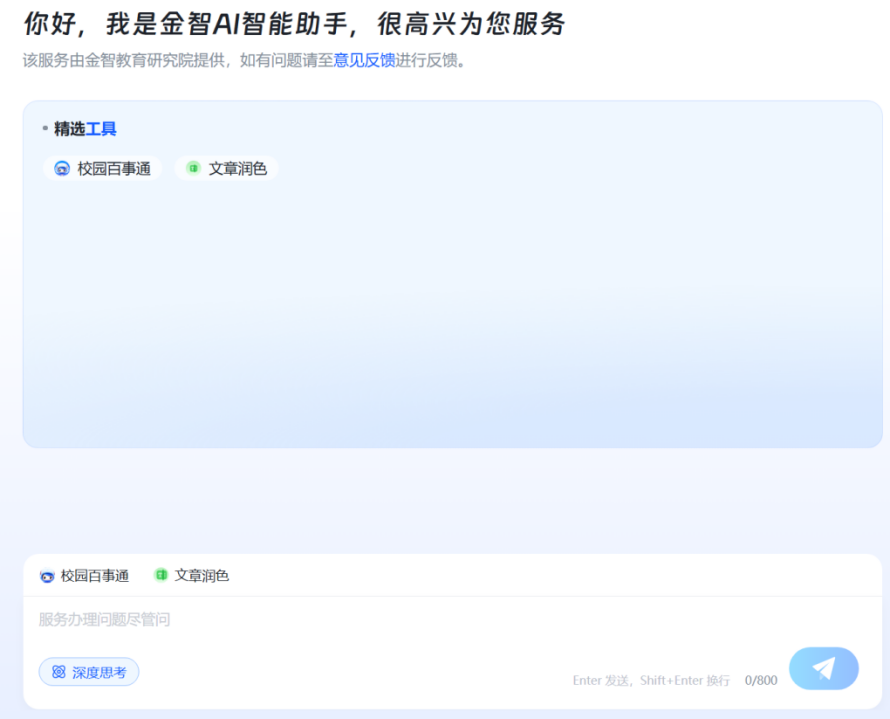Click the 校园百事通 robot icon in 精选工具
Screen dimensions: 890x719
point(62,169)
